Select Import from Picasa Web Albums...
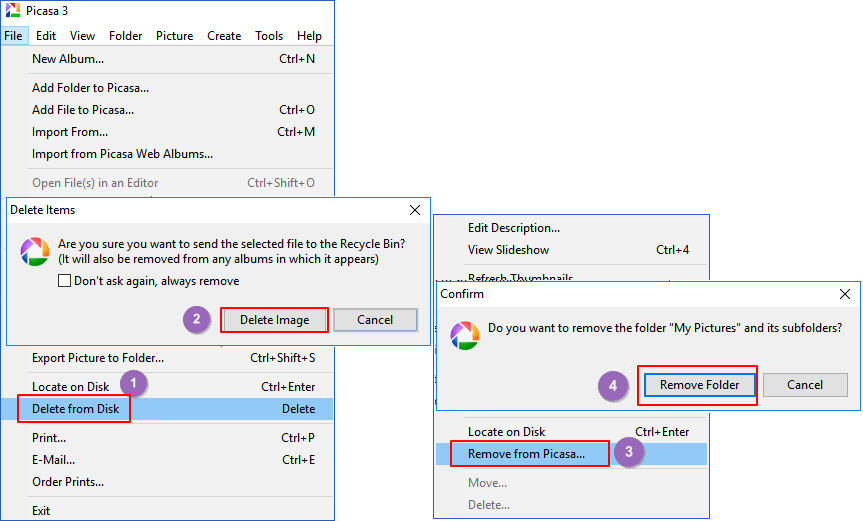The image size is (863, 521). point(122,154)
